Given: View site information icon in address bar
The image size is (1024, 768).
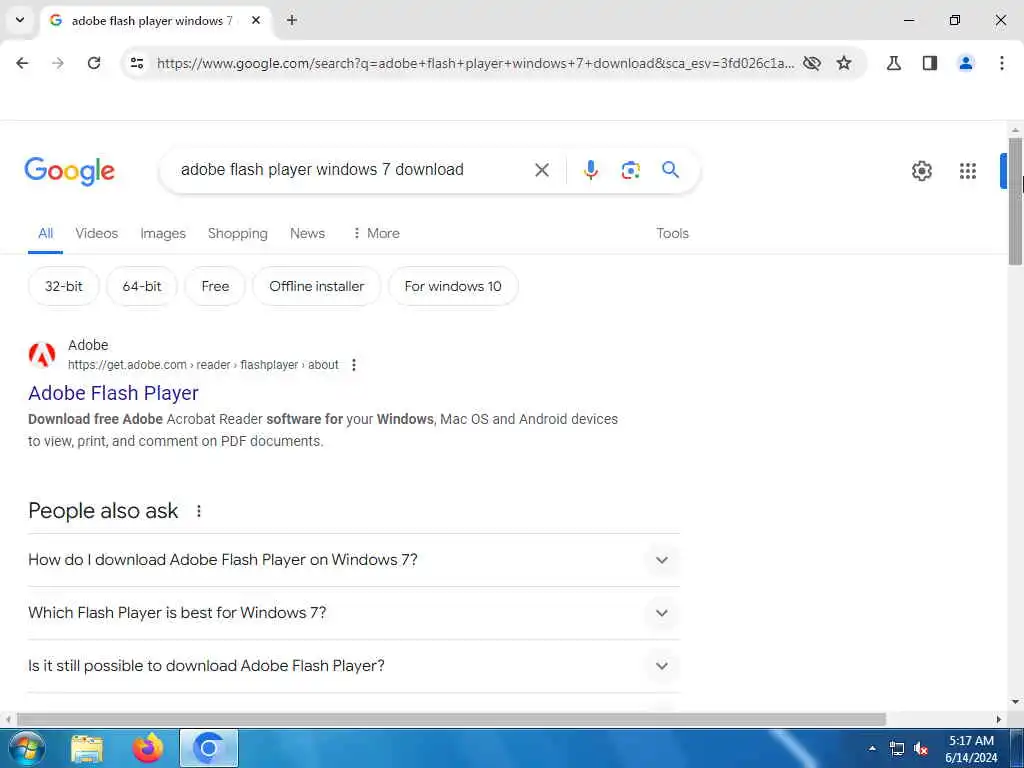Looking at the screenshot, I should (x=136, y=63).
